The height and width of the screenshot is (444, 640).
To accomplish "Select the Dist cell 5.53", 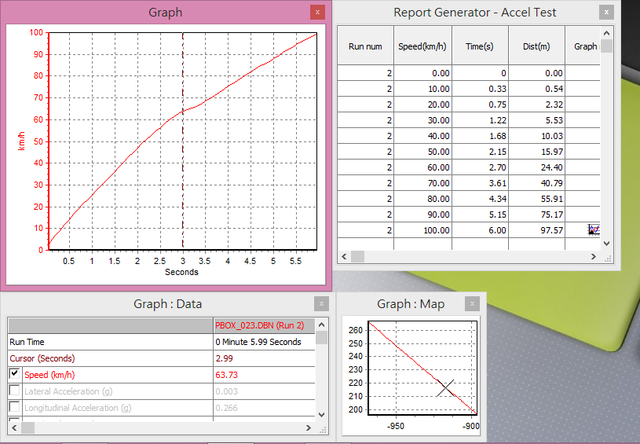I will coord(537,120).
